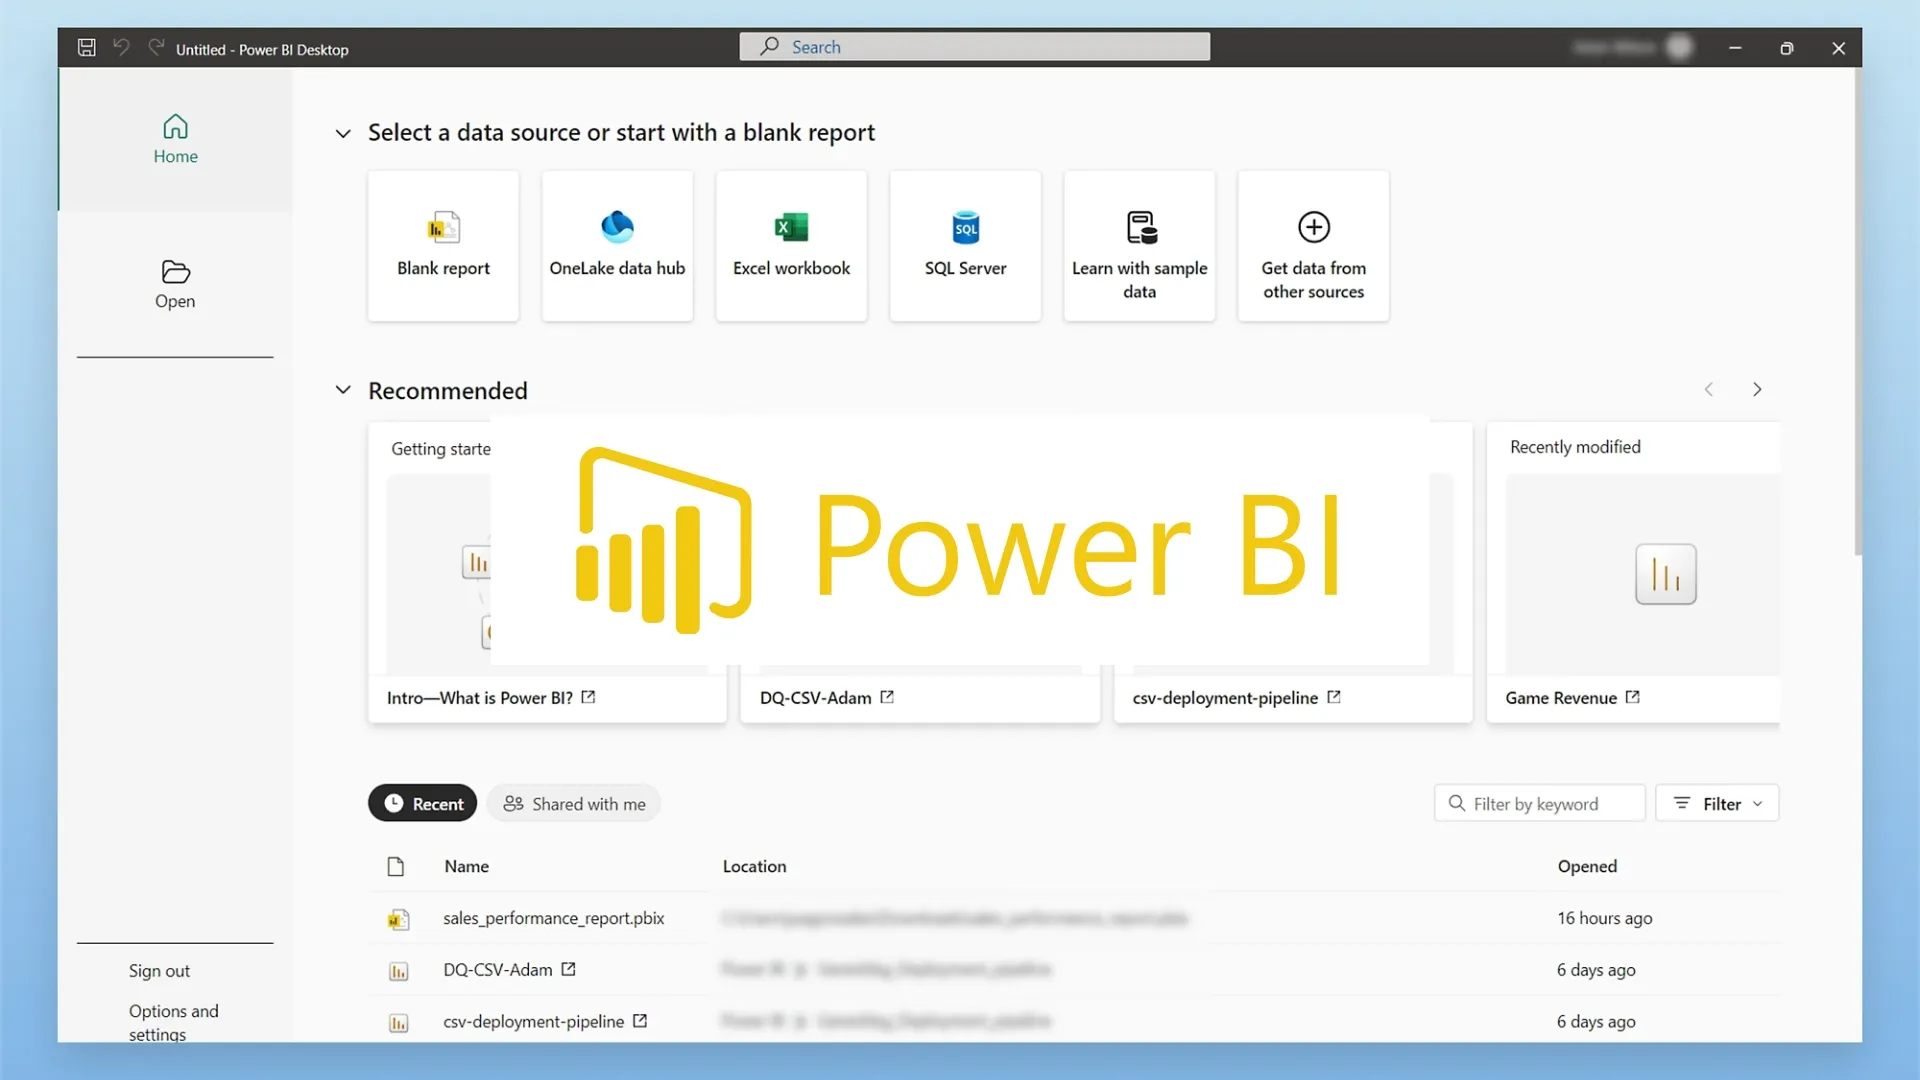
Task: Click the Save icon in title bar
Action: click(x=87, y=48)
